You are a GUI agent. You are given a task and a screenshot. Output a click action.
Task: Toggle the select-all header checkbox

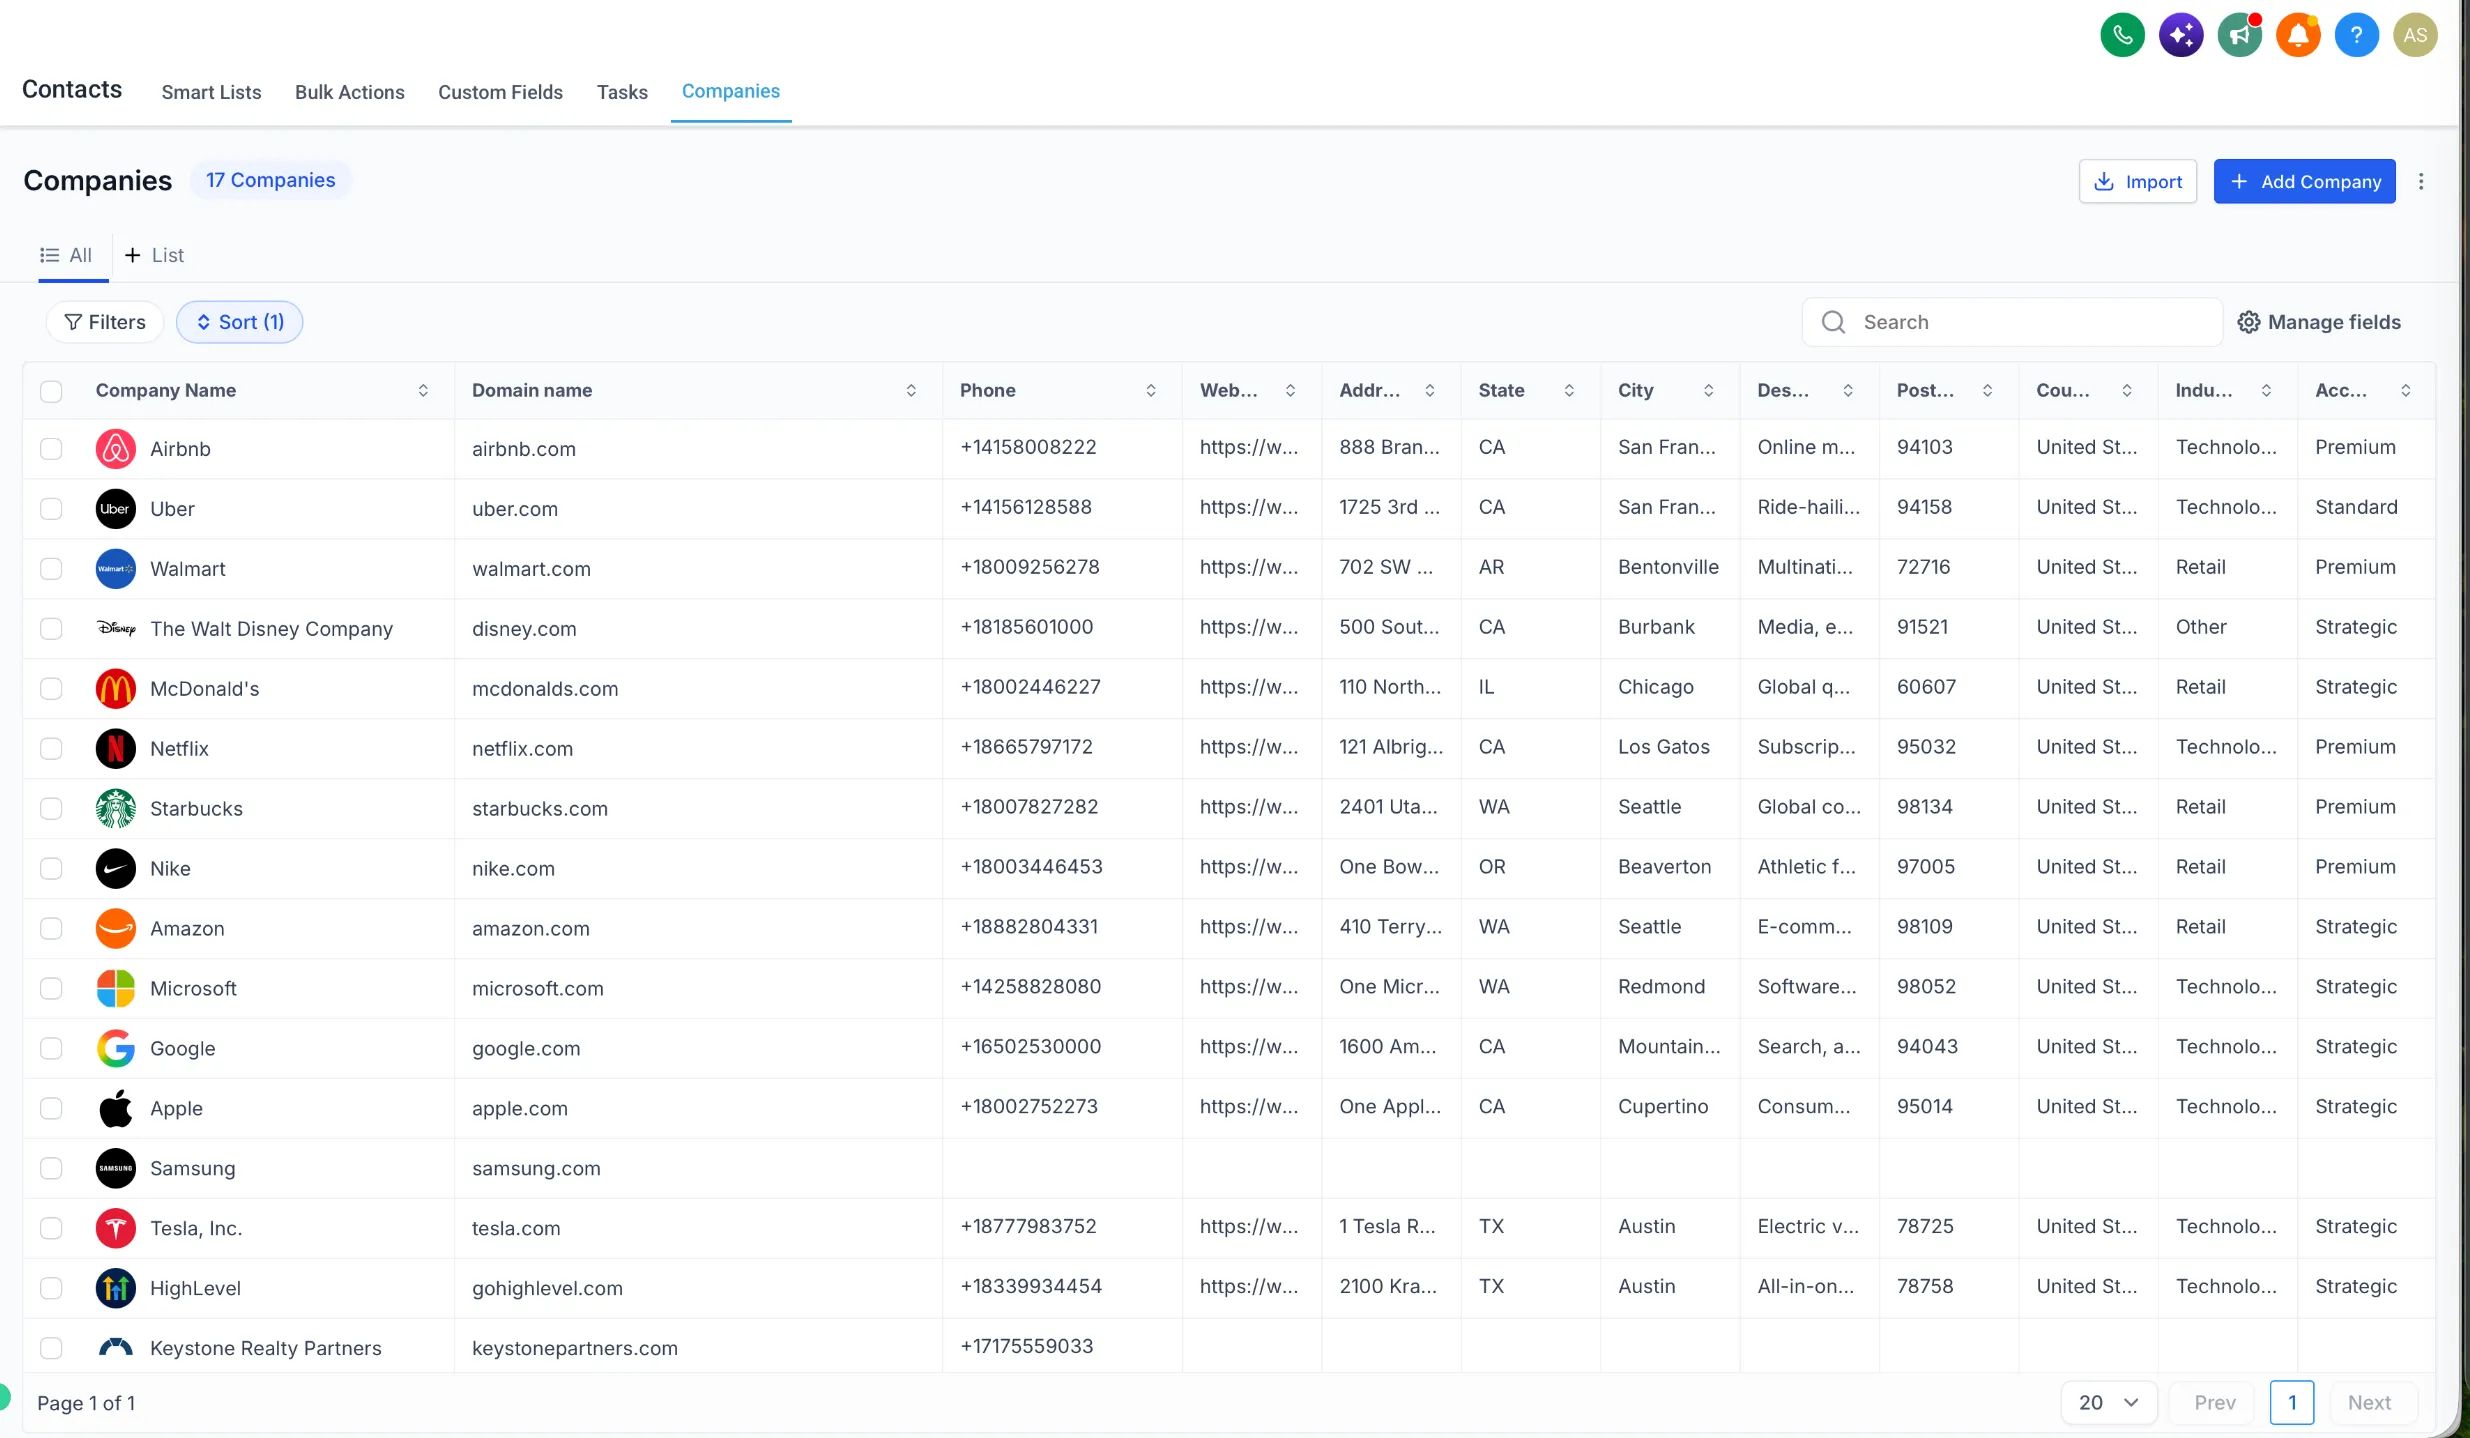tap(51, 391)
